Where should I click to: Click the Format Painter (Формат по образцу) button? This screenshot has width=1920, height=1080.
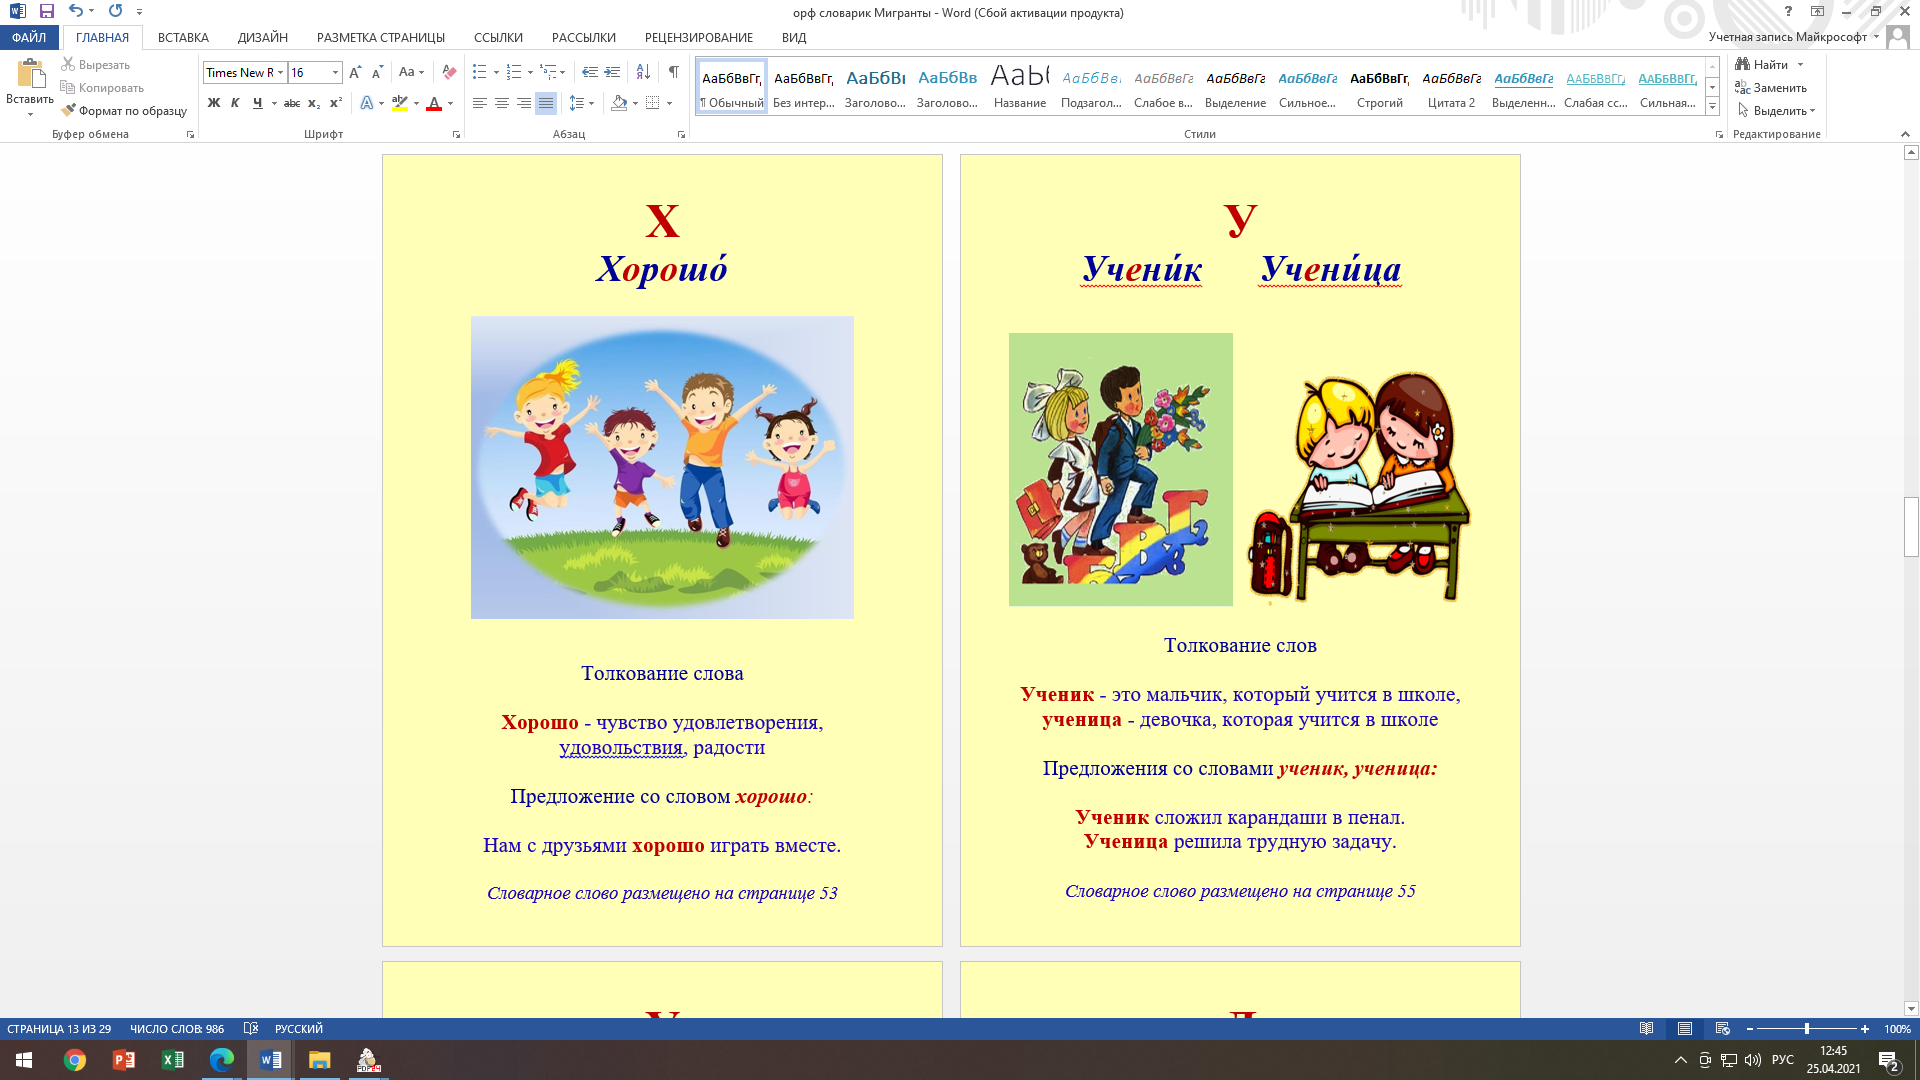[124, 111]
